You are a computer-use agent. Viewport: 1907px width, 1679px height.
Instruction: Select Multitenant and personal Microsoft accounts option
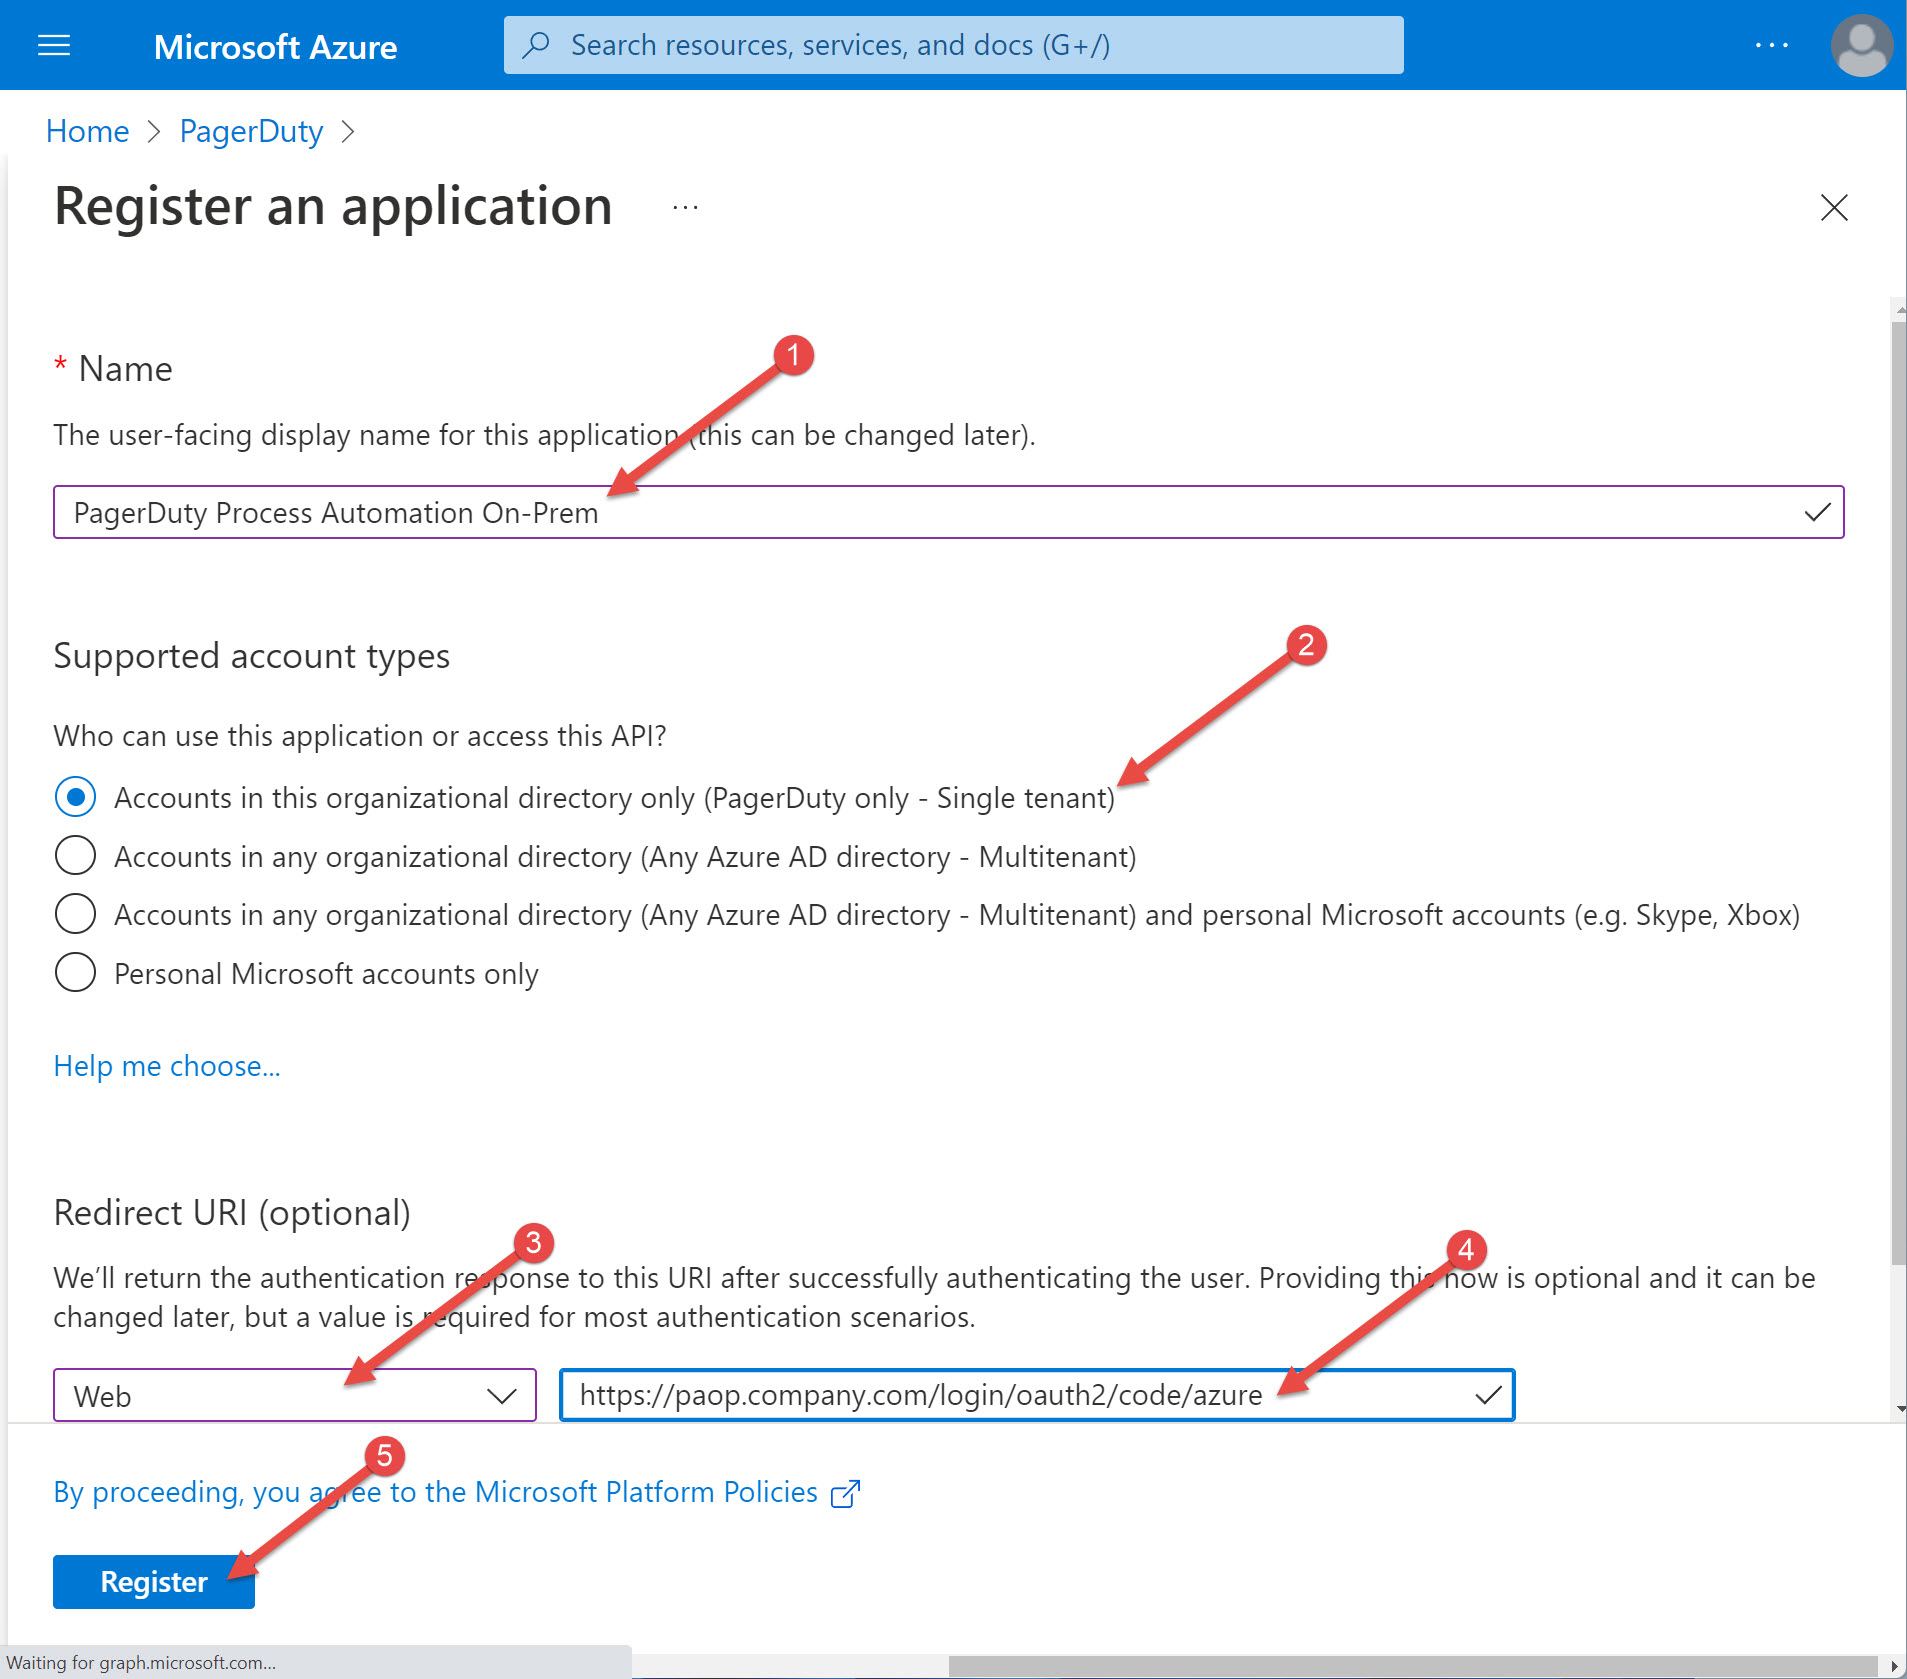click(75, 914)
